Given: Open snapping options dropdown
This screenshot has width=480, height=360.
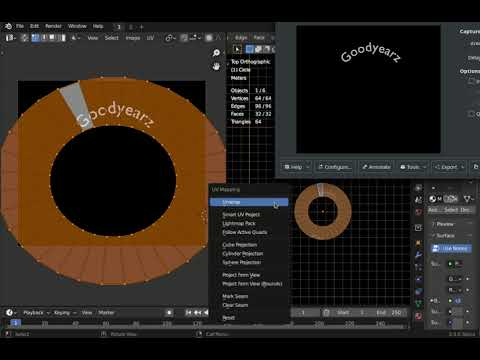Looking at the screenshot, I should pyautogui.click(x=195, y=38).
